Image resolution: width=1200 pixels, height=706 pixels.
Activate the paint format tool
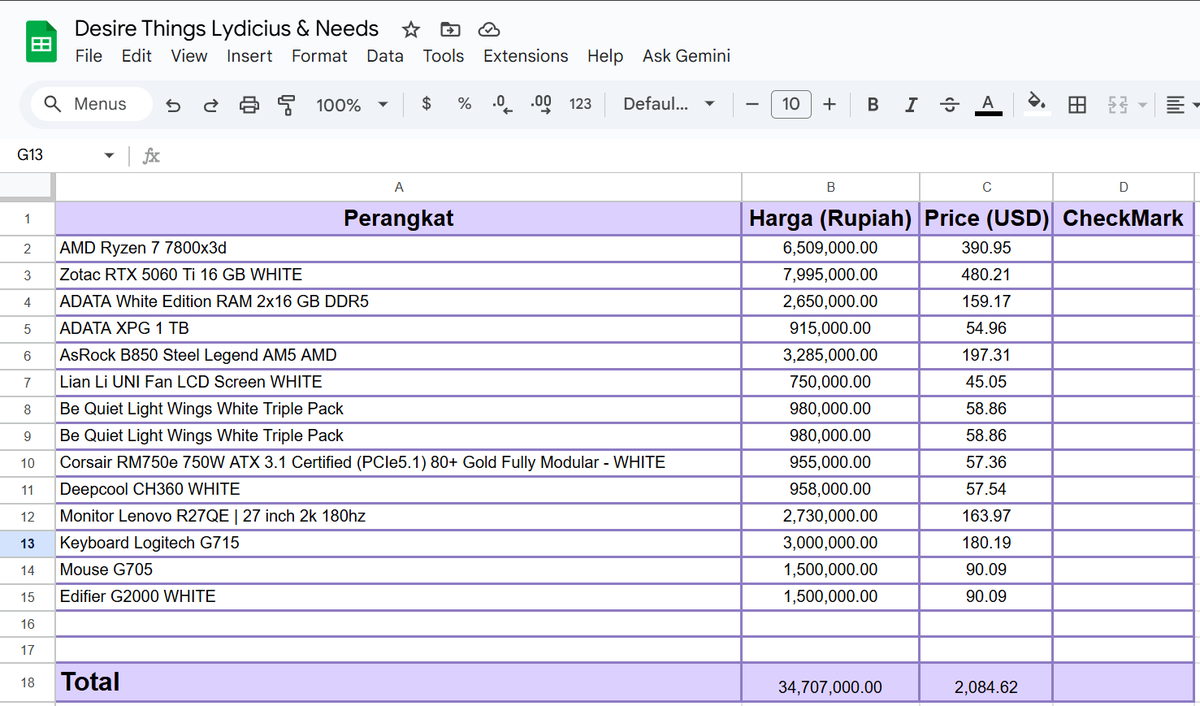click(287, 104)
